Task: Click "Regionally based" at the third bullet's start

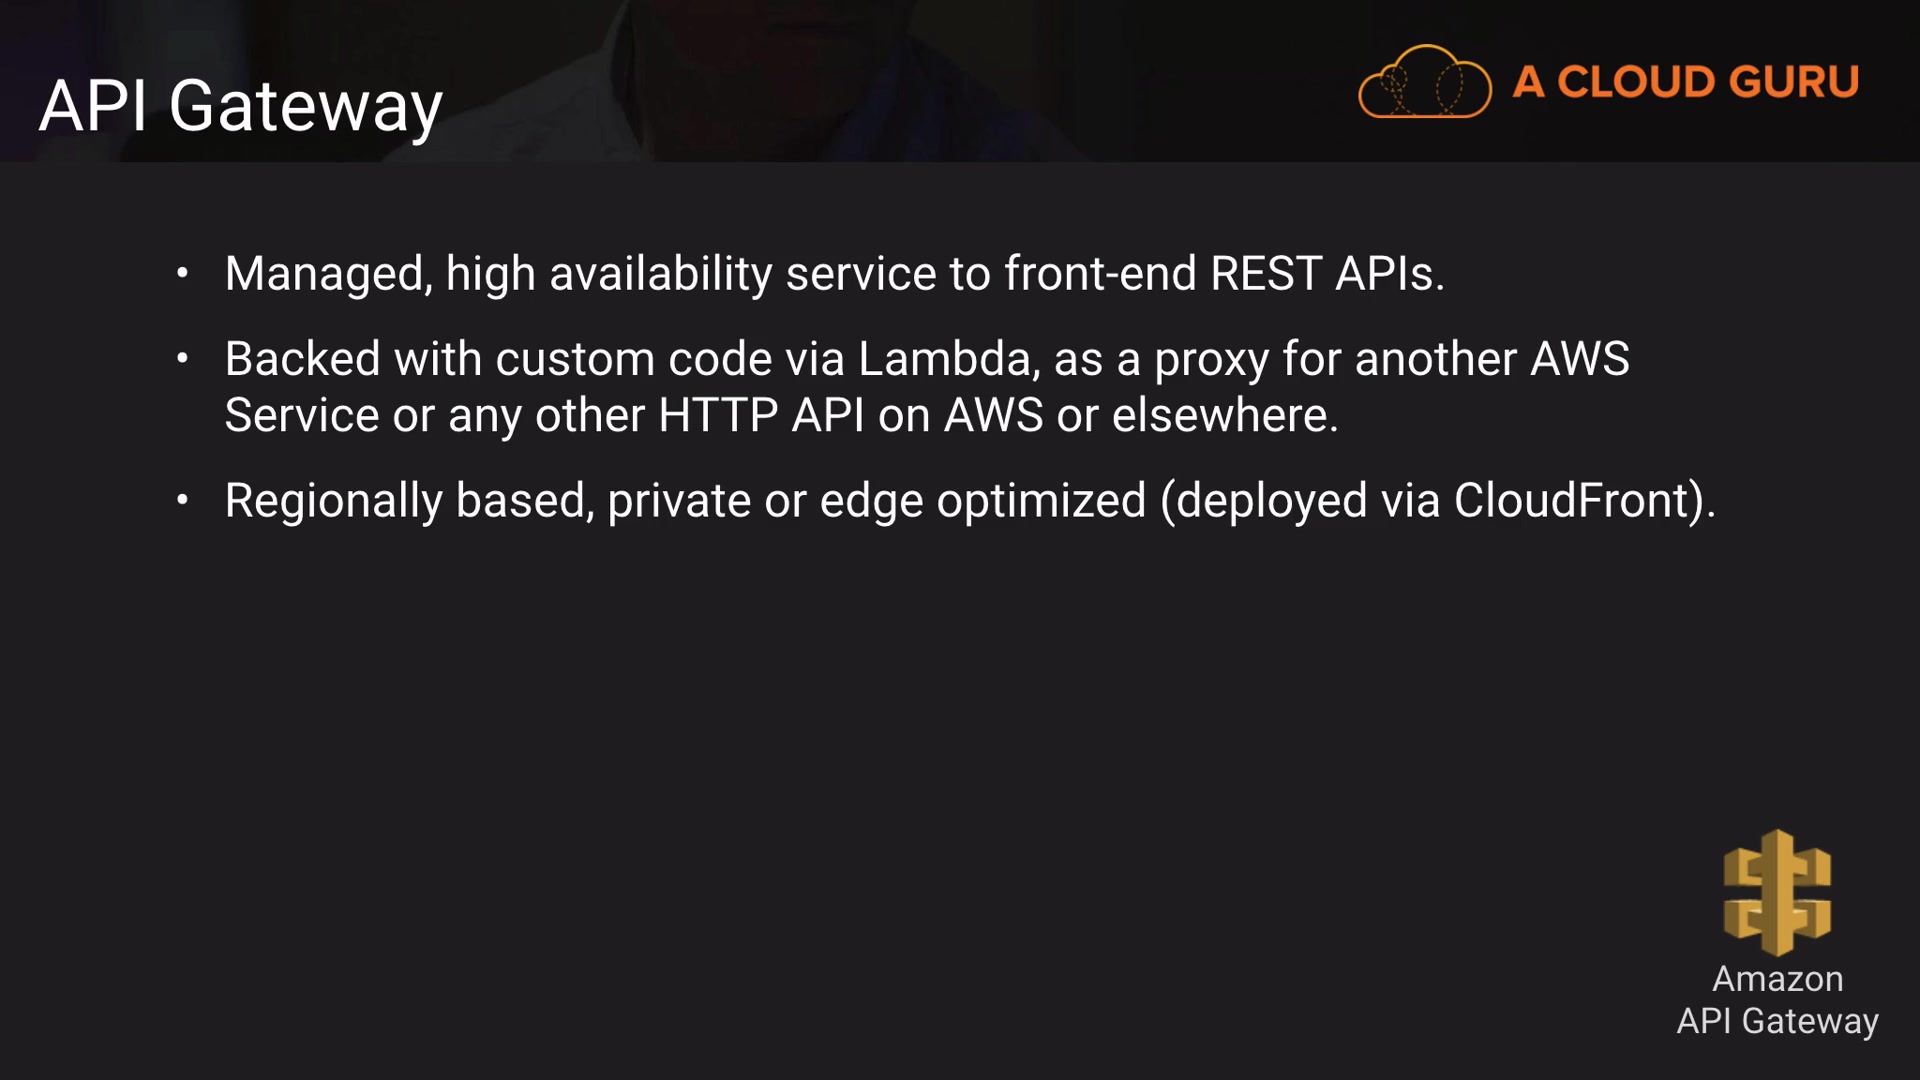Action: click(x=404, y=501)
